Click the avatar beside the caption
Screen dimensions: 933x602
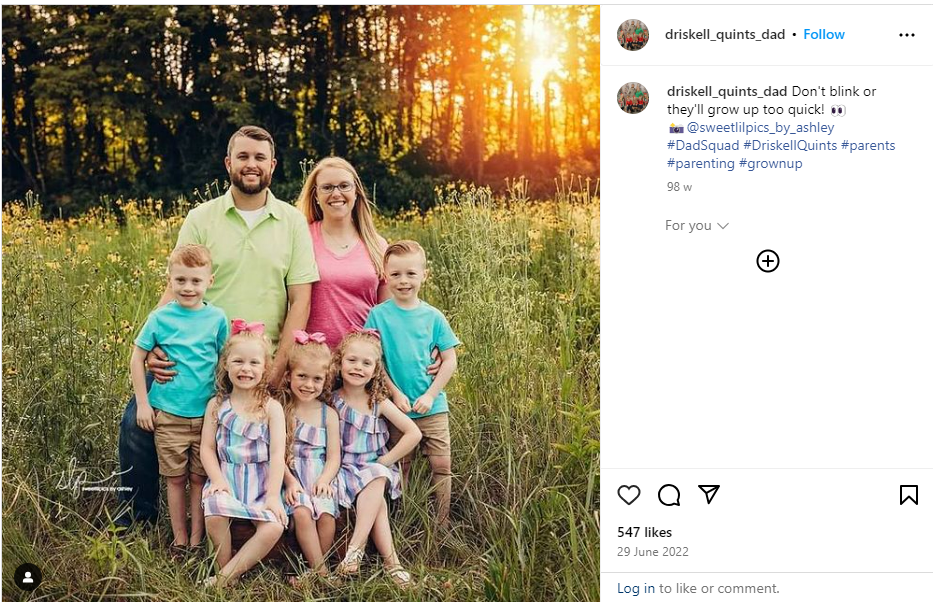pos(633,98)
